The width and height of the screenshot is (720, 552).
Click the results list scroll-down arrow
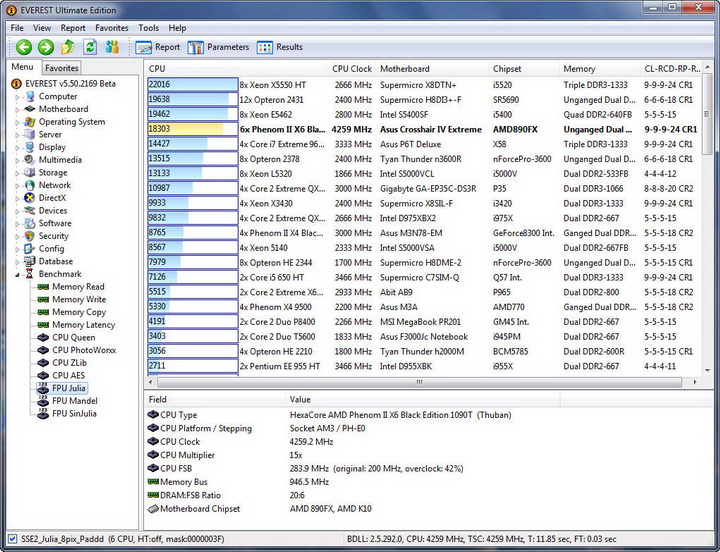click(x=708, y=370)
